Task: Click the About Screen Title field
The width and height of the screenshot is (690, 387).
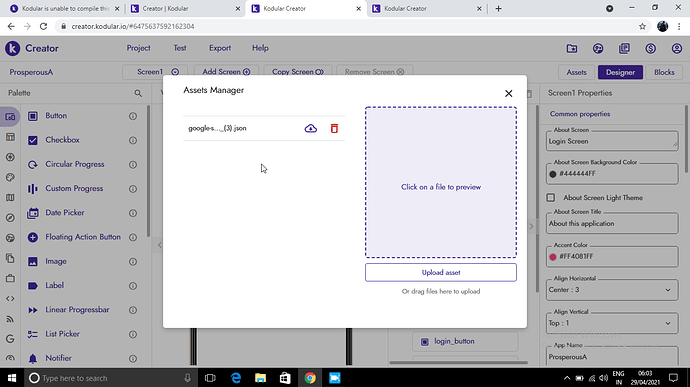Action: [612, 223]
